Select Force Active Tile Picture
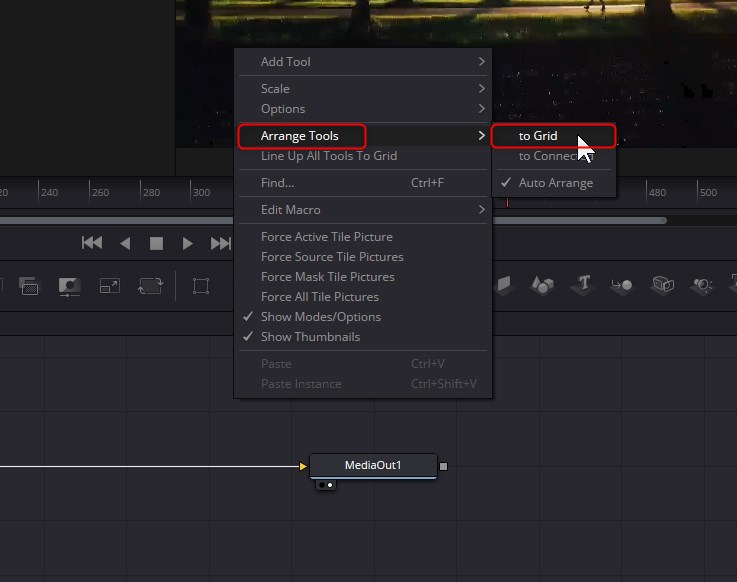The image size is (737, 582). point(363,236)
